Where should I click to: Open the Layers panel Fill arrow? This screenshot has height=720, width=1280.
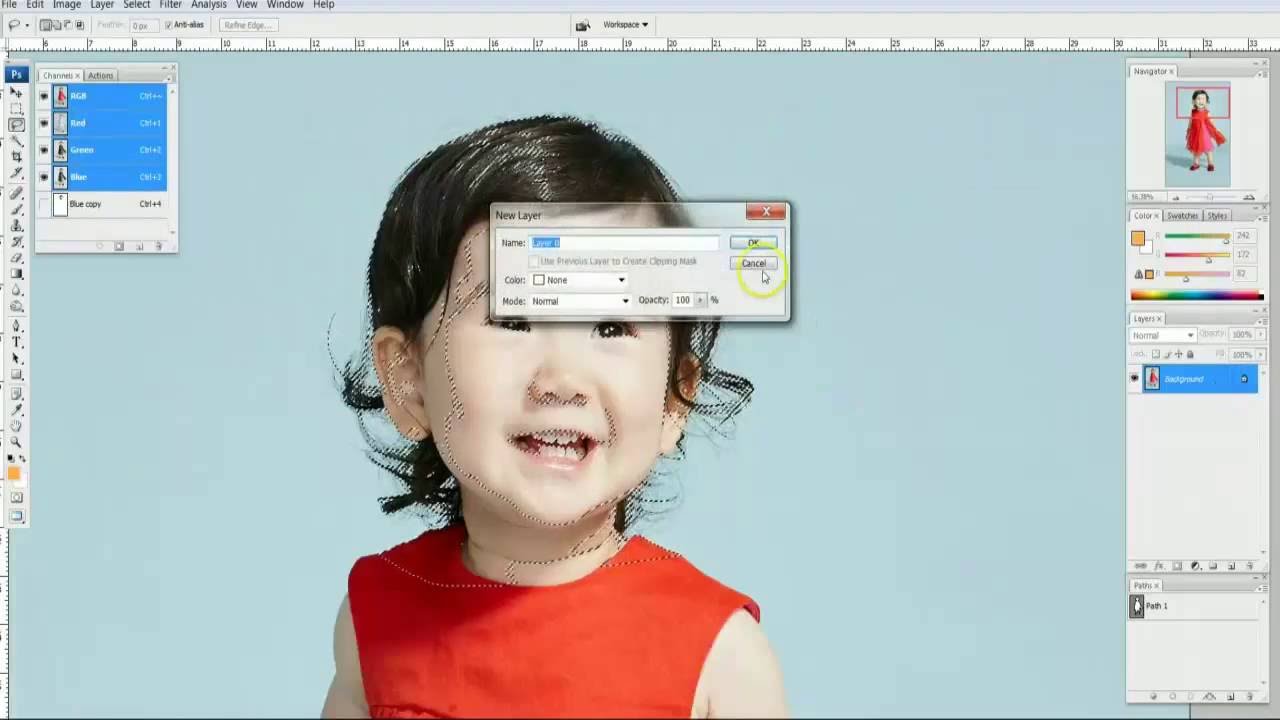click(x=1260, y=354)
